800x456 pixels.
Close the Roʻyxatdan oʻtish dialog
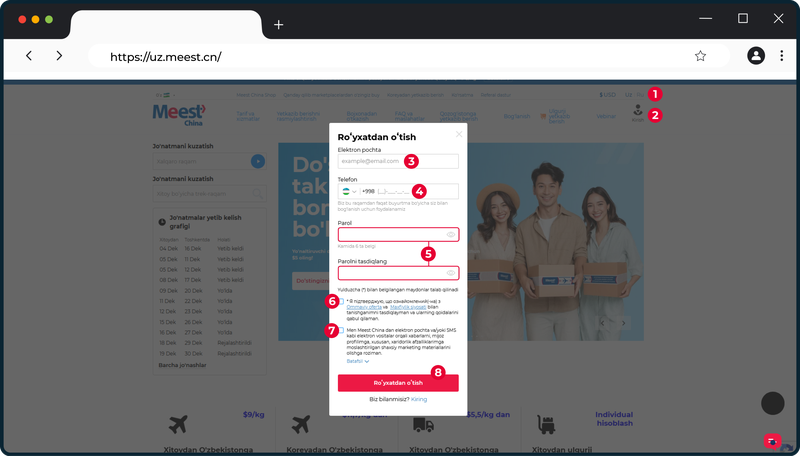click(459, 134)
